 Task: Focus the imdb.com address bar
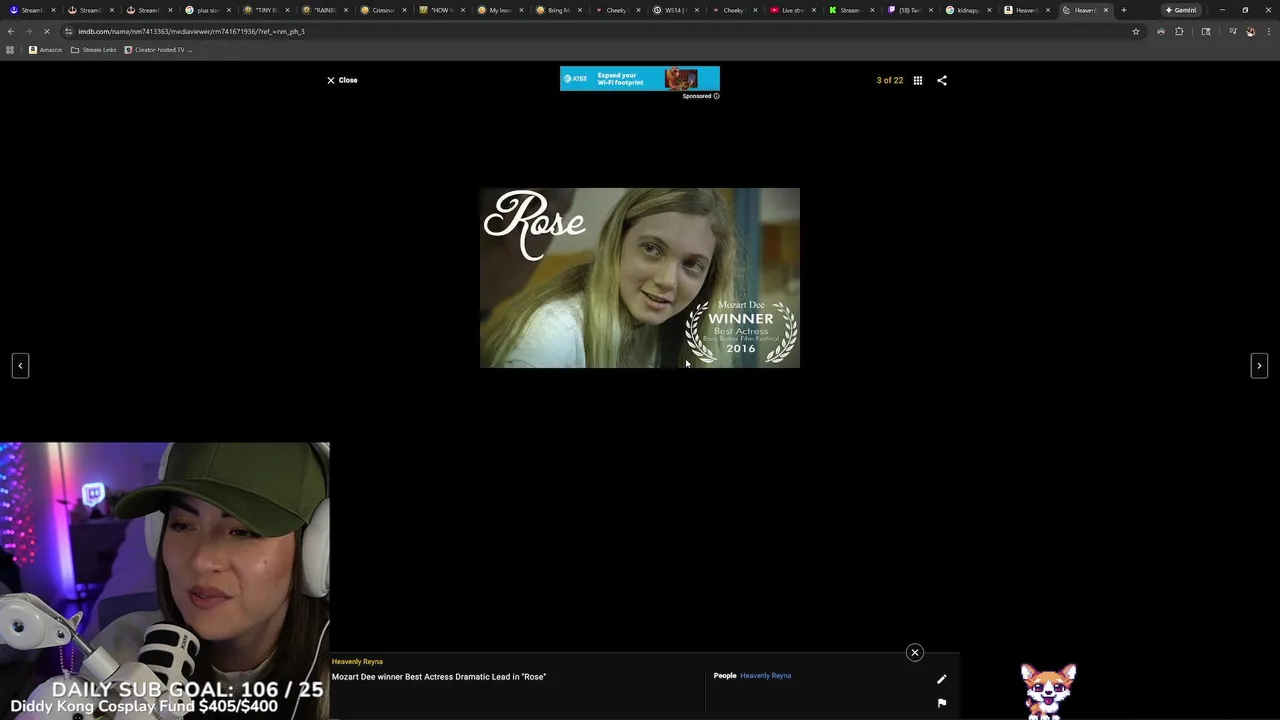pyautogui.click(x=600, y=31)
